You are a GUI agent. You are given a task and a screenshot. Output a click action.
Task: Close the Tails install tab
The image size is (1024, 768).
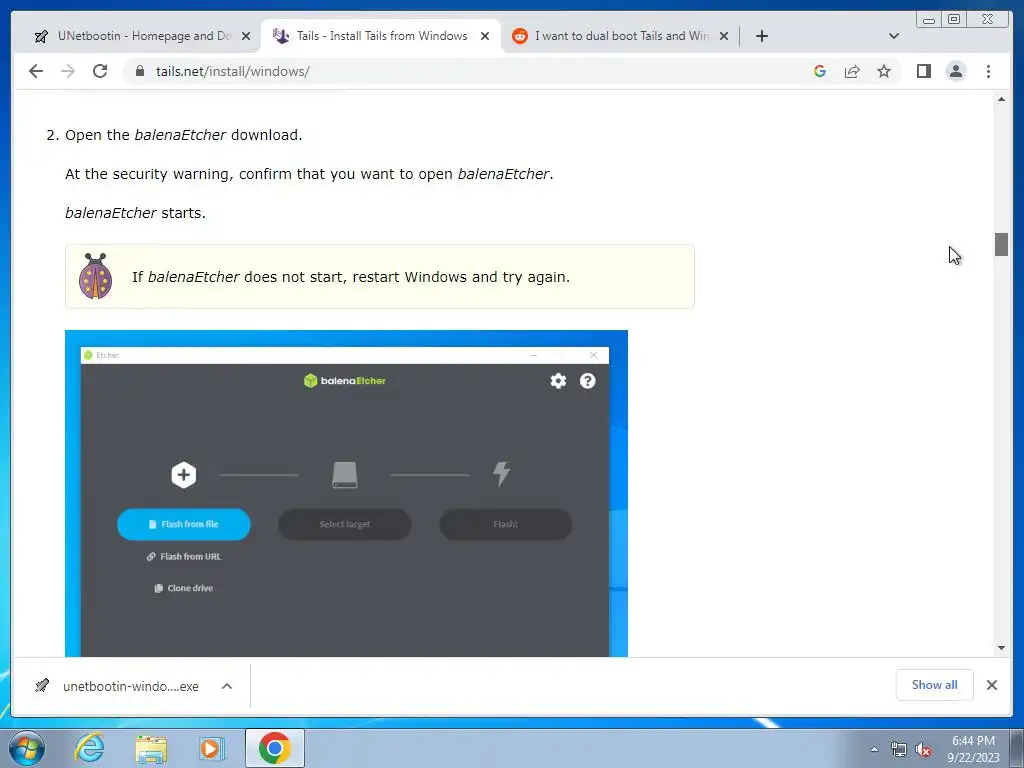(485, 36)
